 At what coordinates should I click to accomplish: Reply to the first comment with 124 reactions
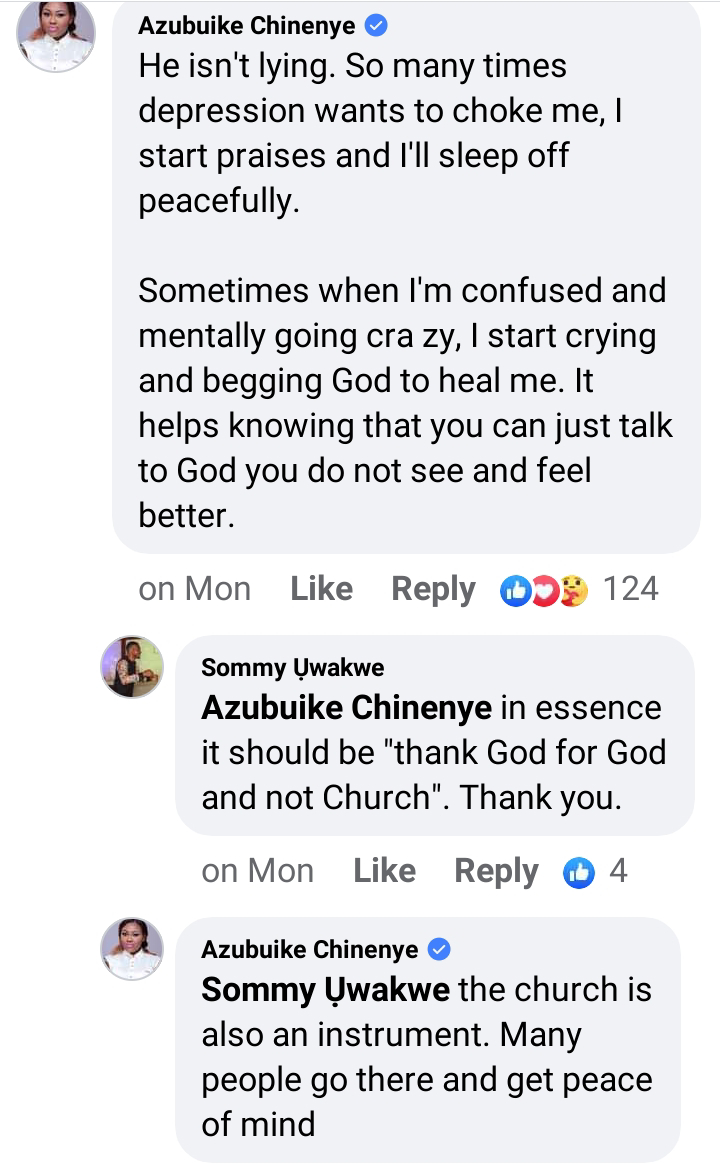click(433, 590)
